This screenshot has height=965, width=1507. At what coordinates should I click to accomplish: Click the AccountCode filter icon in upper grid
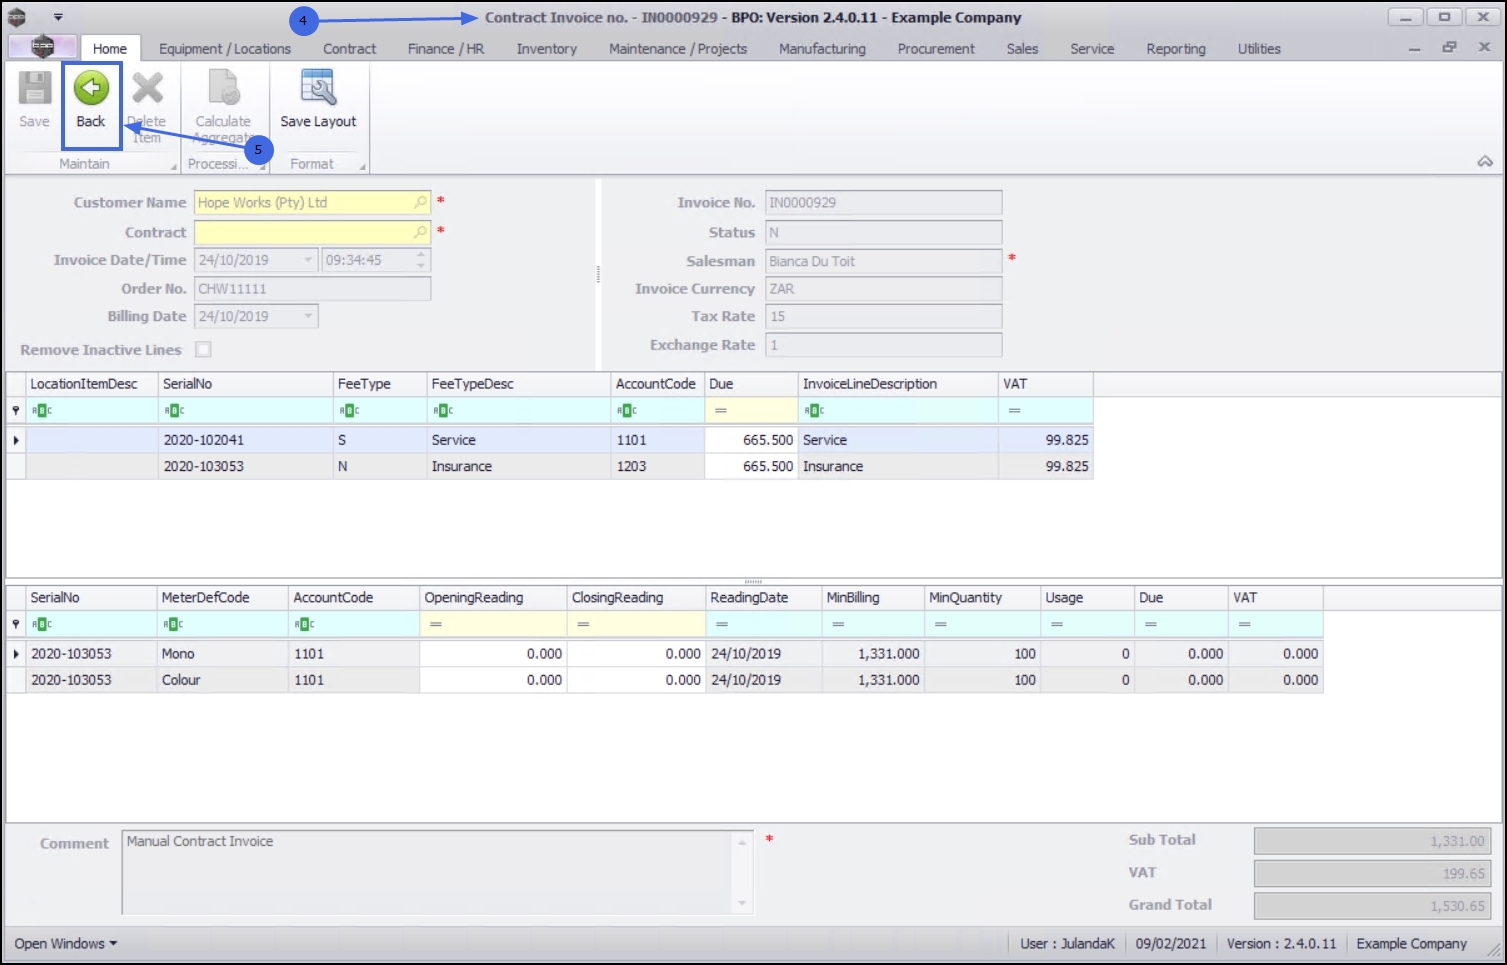pos(626,410)
